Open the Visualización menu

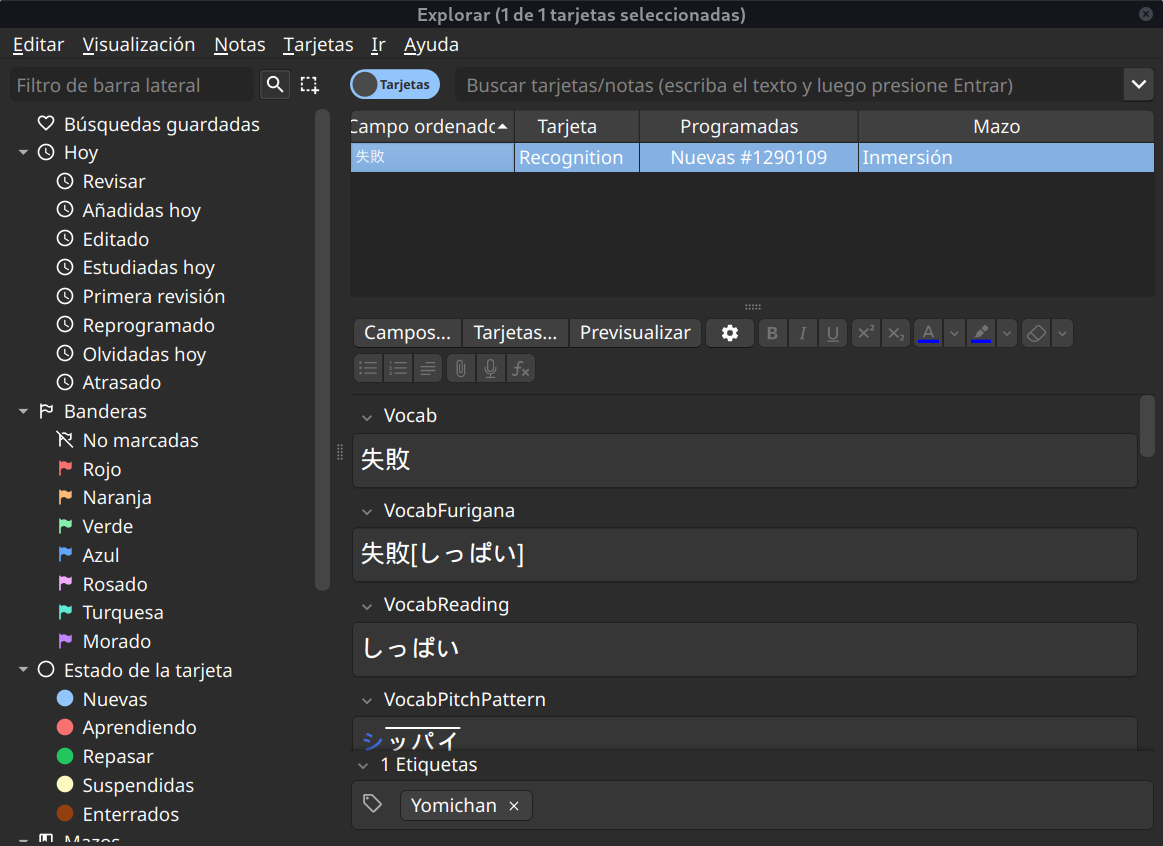pyautogui.click(x=138, y=45)
